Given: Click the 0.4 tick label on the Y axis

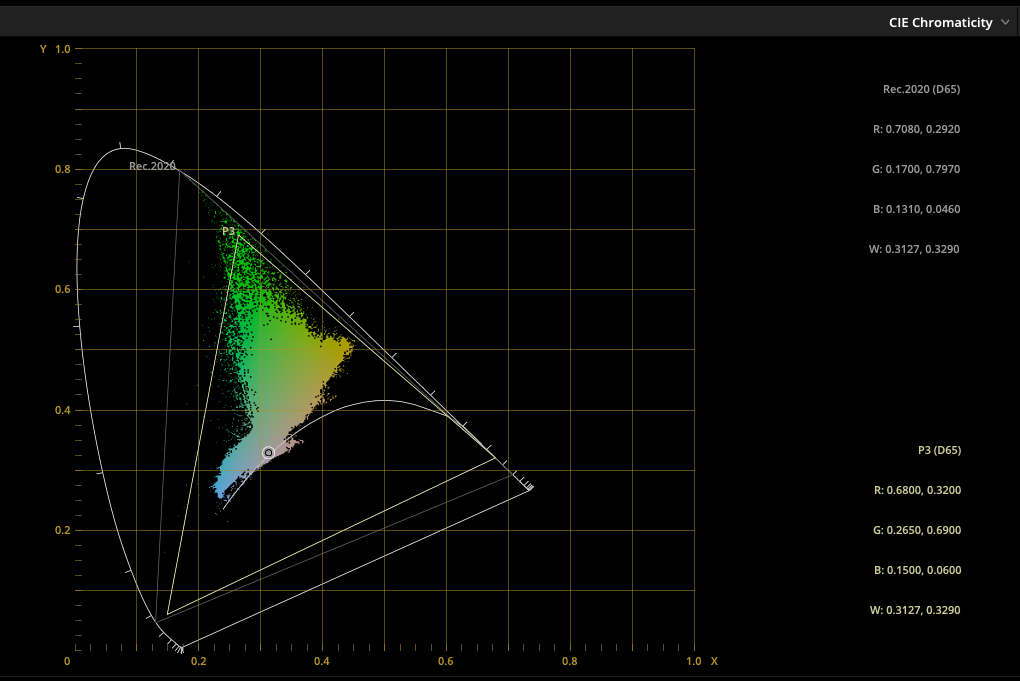Looking at the screenshot, I should pos(62,410).
